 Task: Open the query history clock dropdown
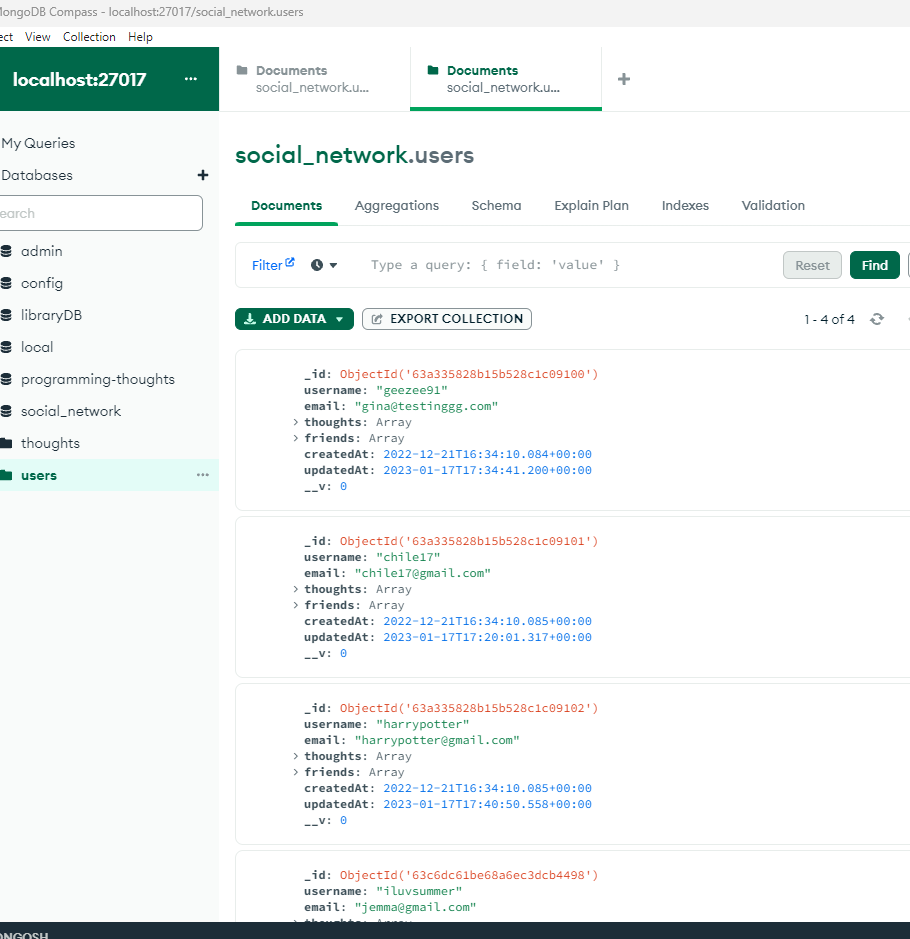(324, 265)
